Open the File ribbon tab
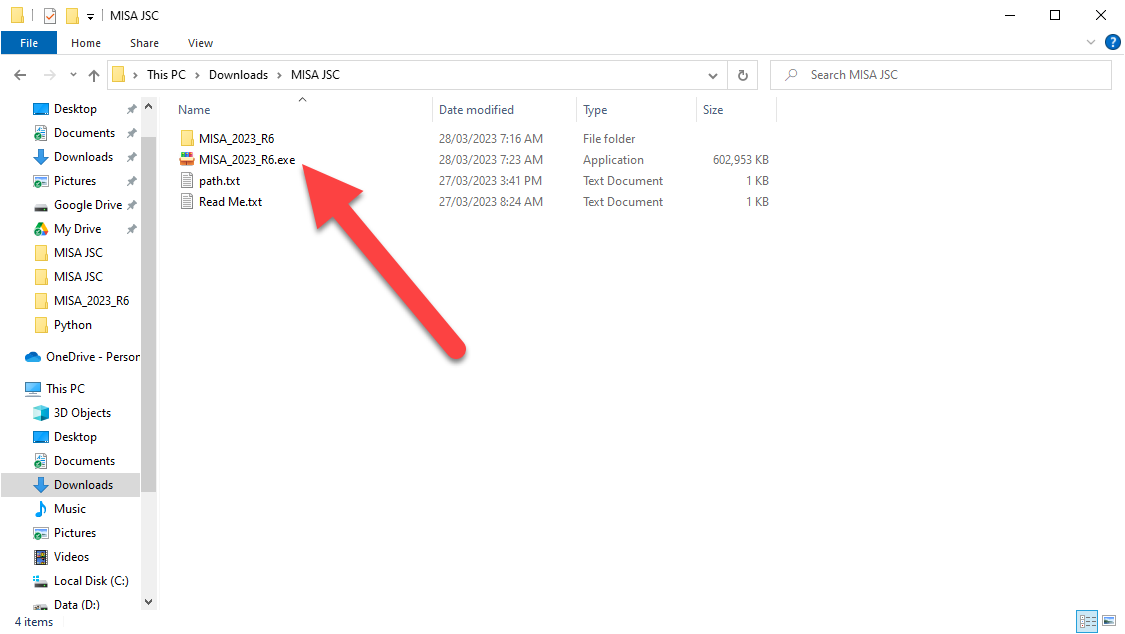This screenshot has width=1125, height=634. pyautogui.click(x=29, y=43)
